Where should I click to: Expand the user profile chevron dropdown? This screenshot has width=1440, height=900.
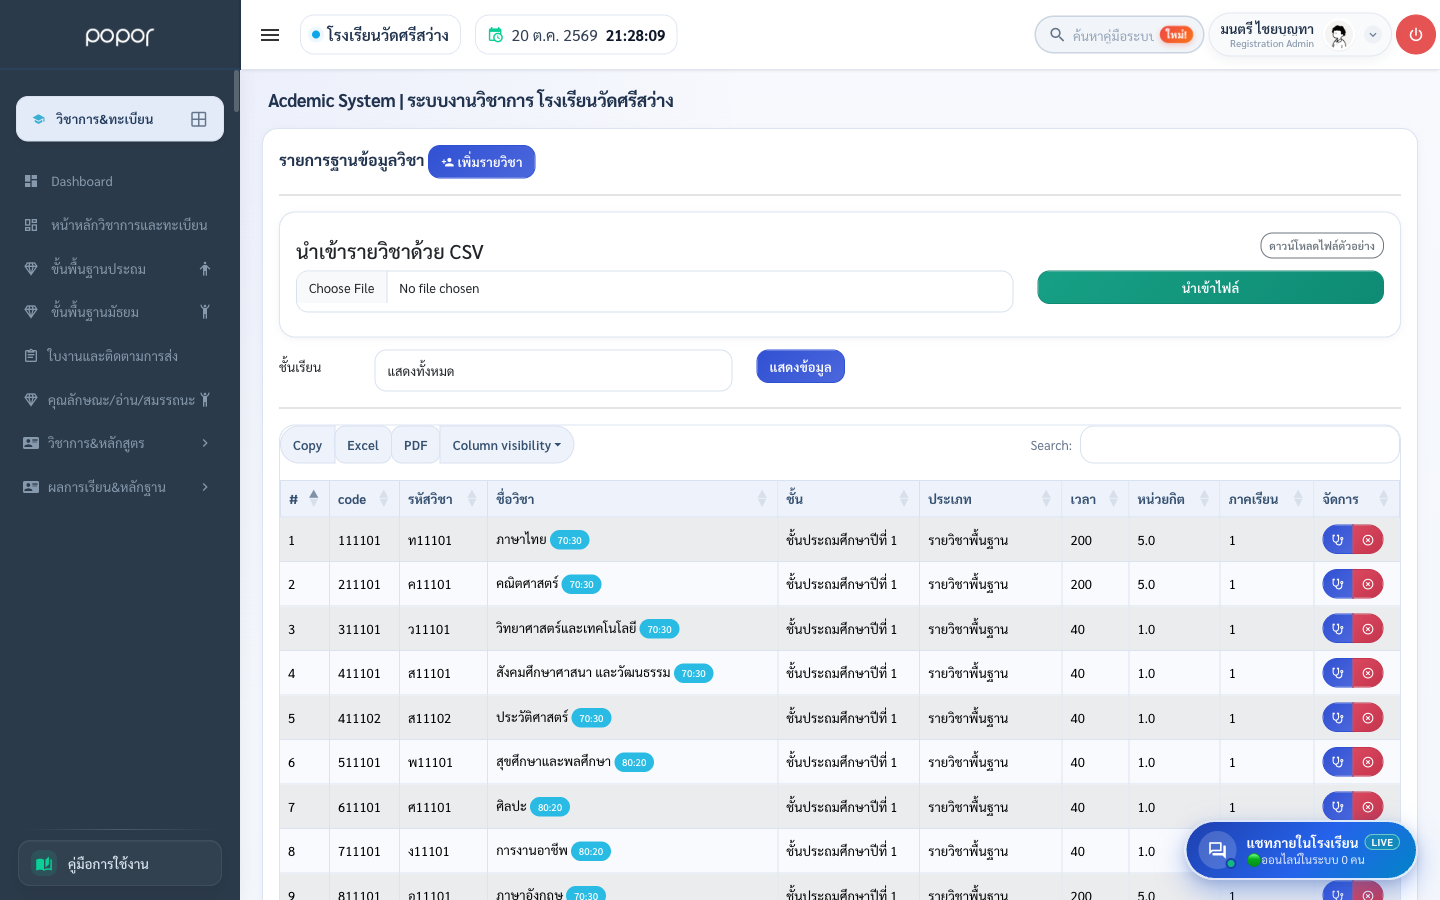click(1373, 35)
